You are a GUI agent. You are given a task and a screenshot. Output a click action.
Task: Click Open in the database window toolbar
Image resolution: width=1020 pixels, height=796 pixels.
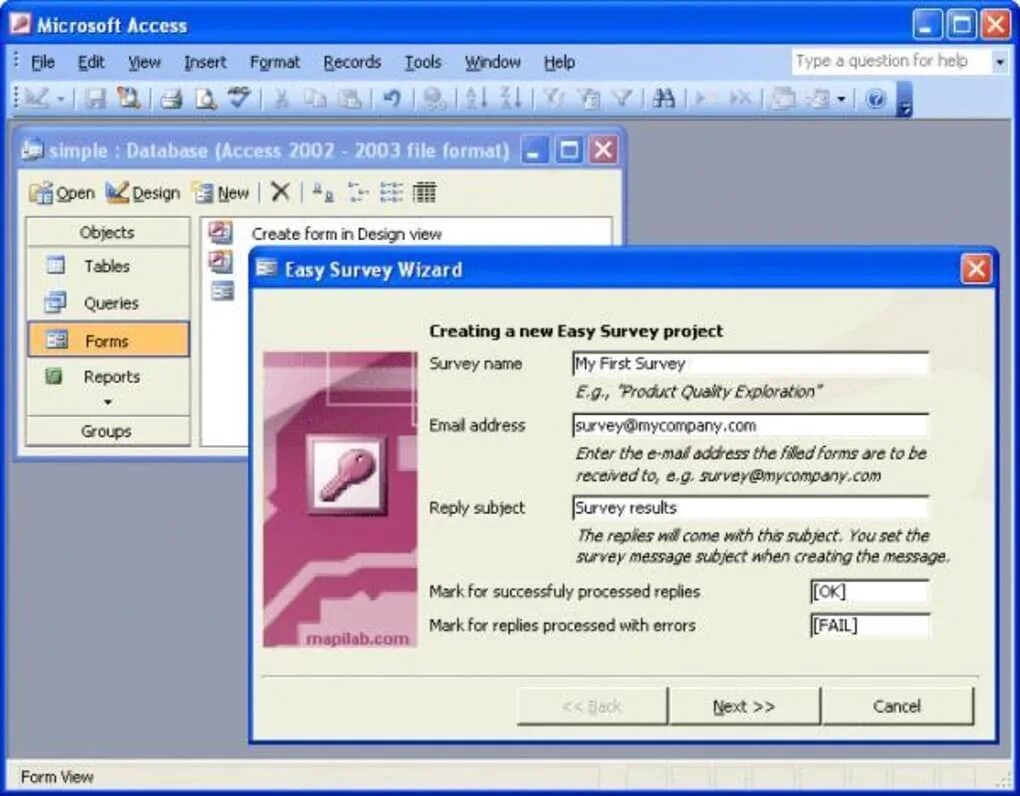pos(62,193)
